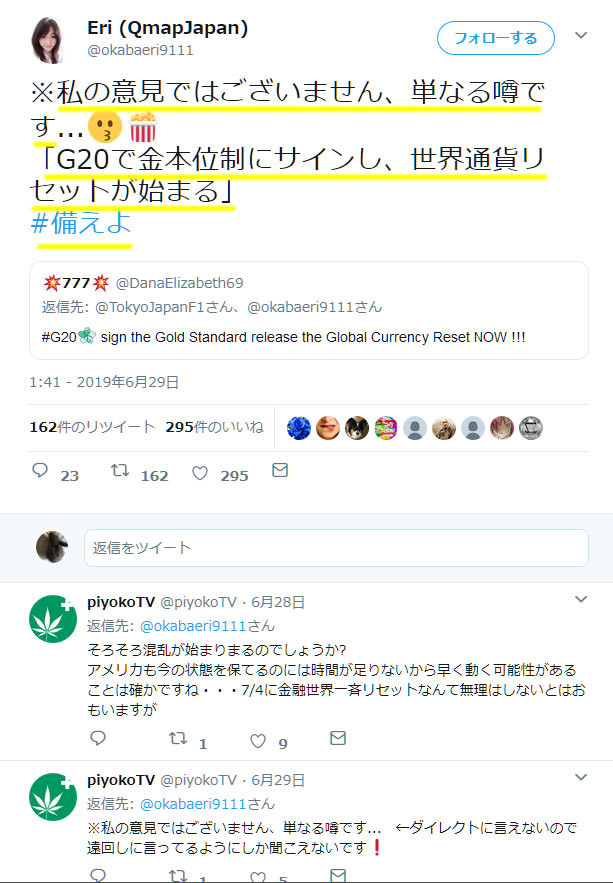The width and height of the screenshot is (613, 883).
Task: View the 162件のリツイート list
Action: (92, 427)
